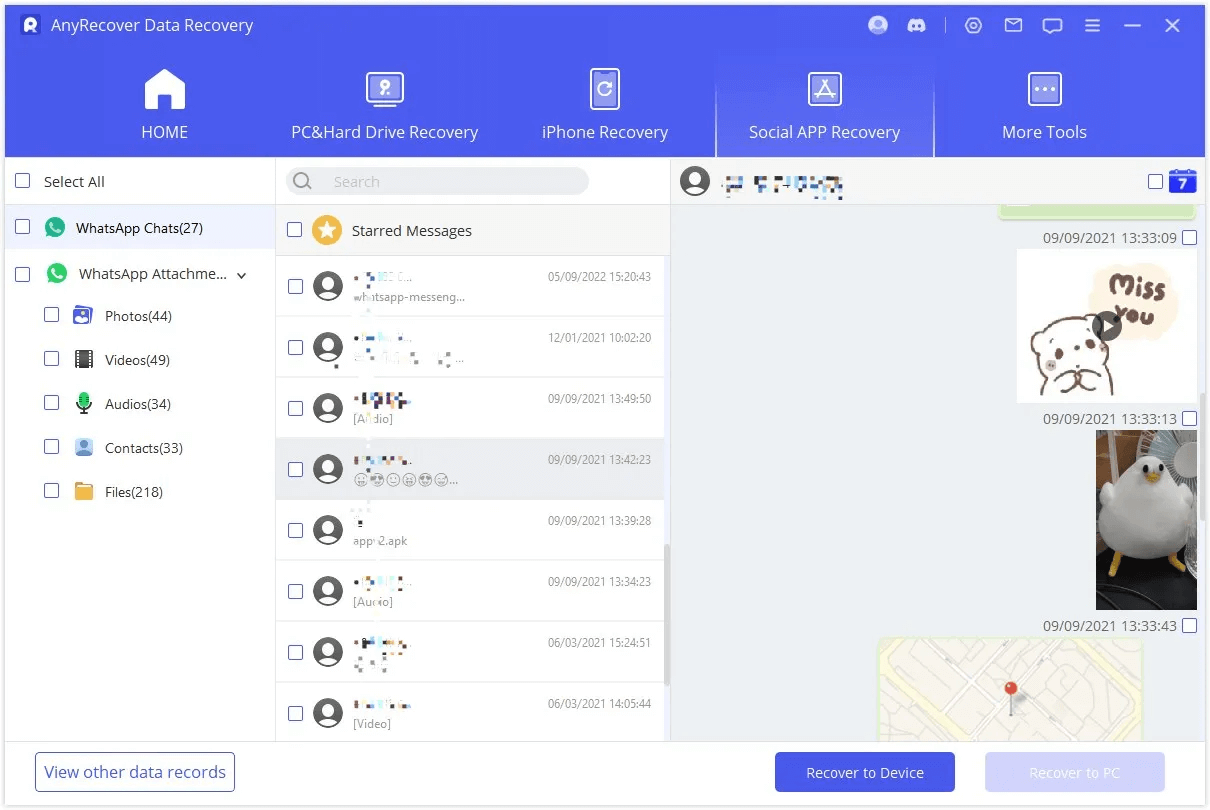The image size is (1210, 810).
Task: Play the Miss You sticker video
Action: 1106,325
